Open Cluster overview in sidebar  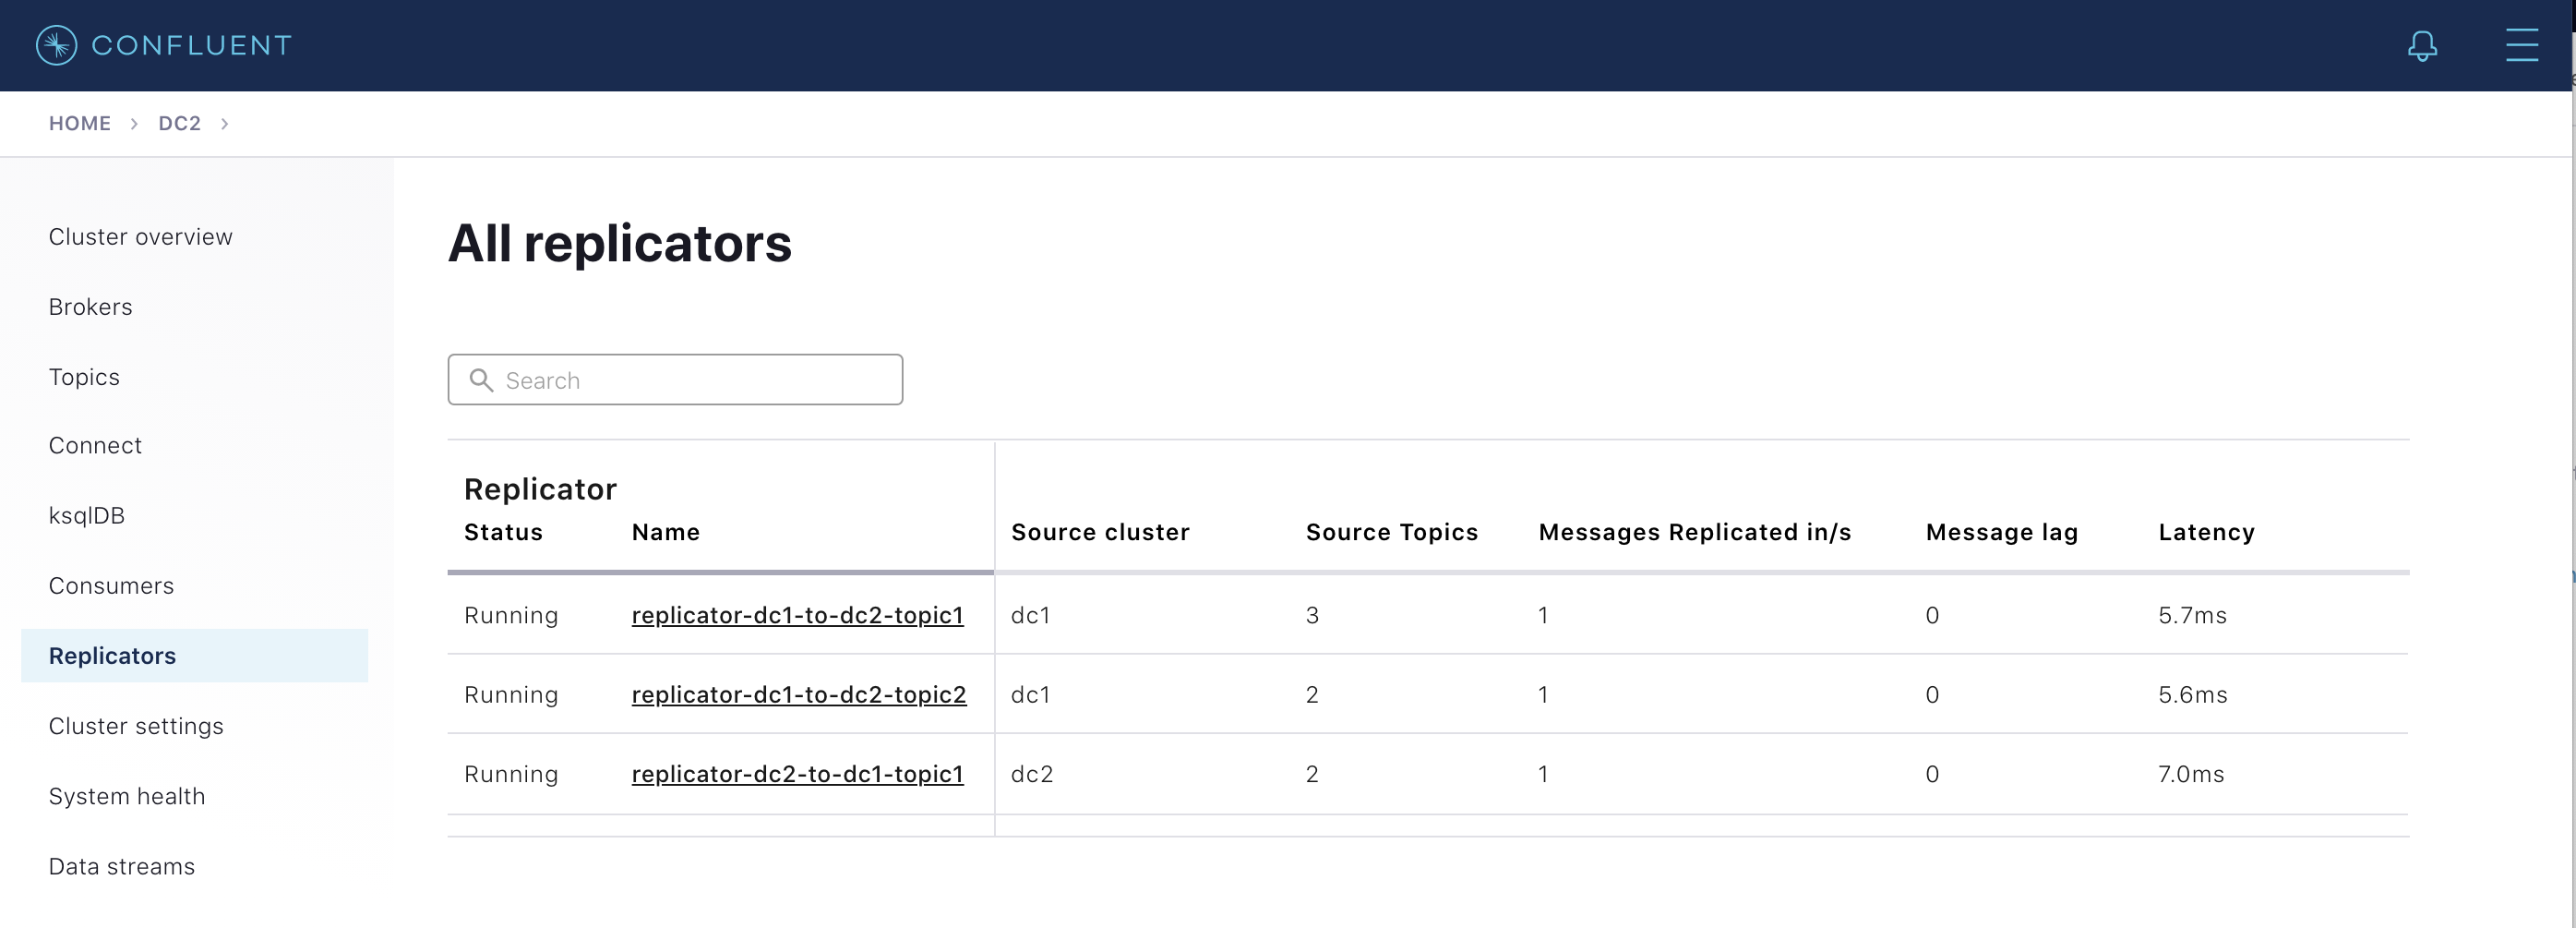(x=140, y=237)
